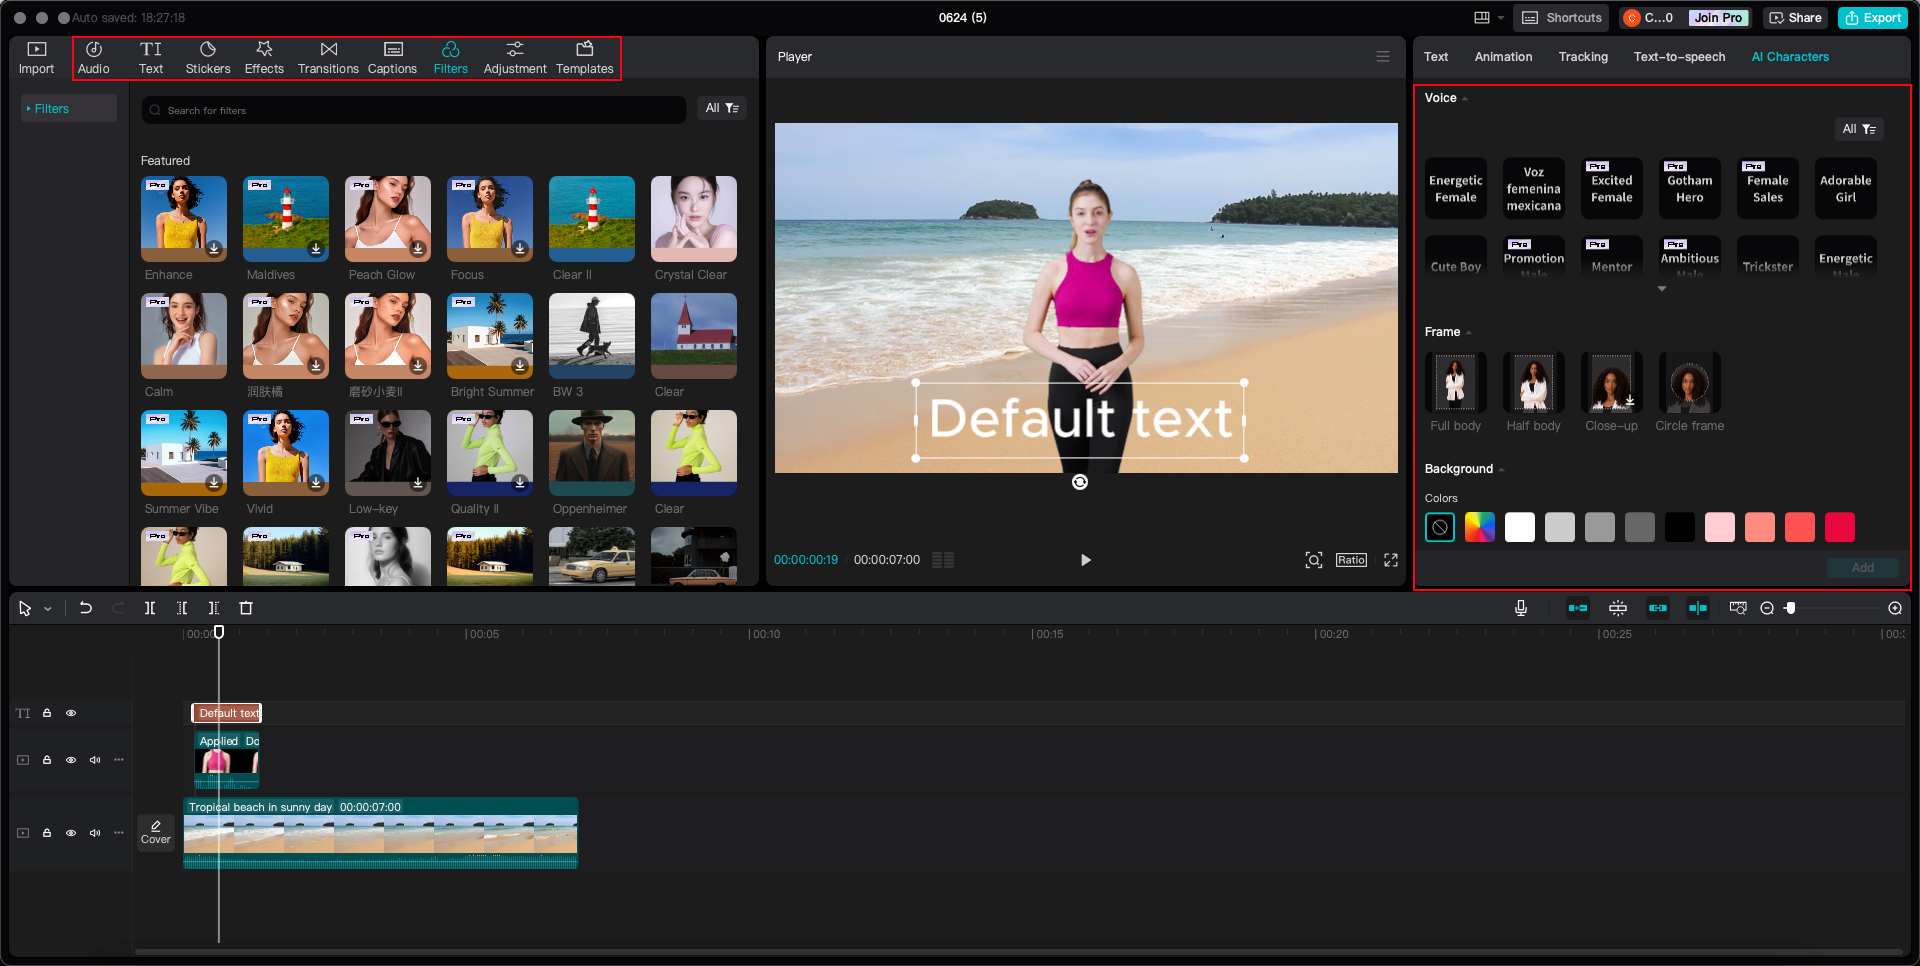The image size is (1920, 966).
Task: Expand the full voice list arrow
Action: [1662, 289]
